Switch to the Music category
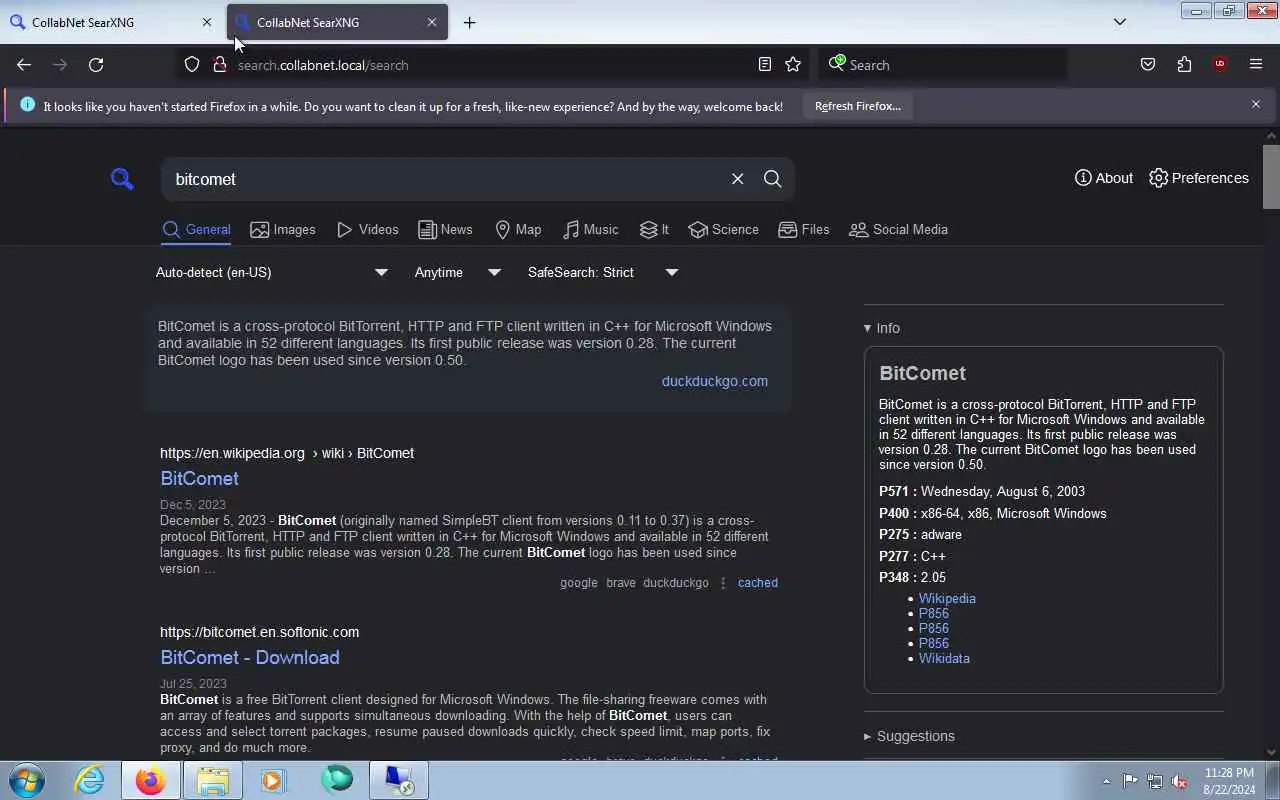This screenshot has height=800, width=1280. 590,229
